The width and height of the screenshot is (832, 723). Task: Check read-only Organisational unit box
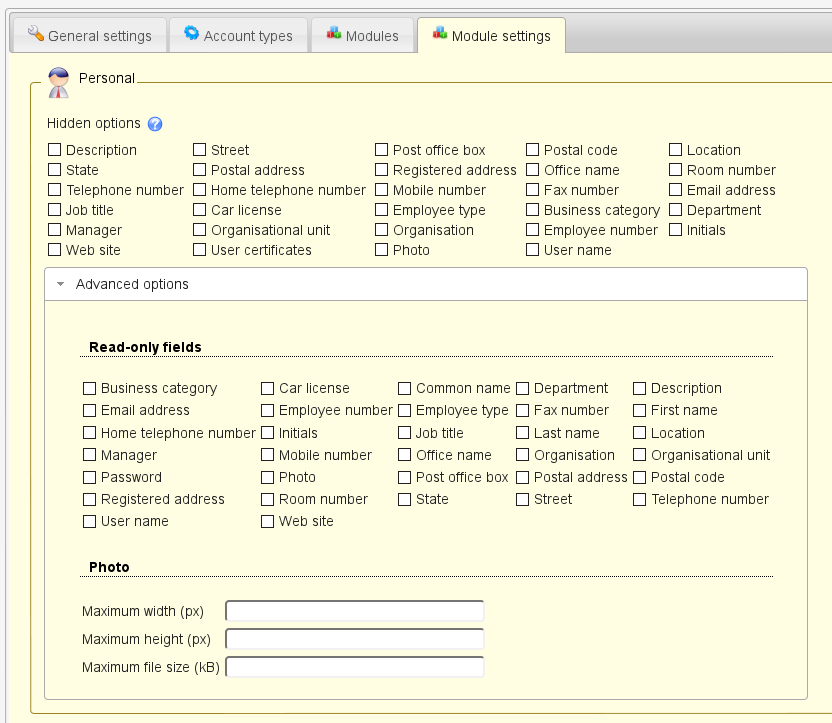click(x=640, y=455)
